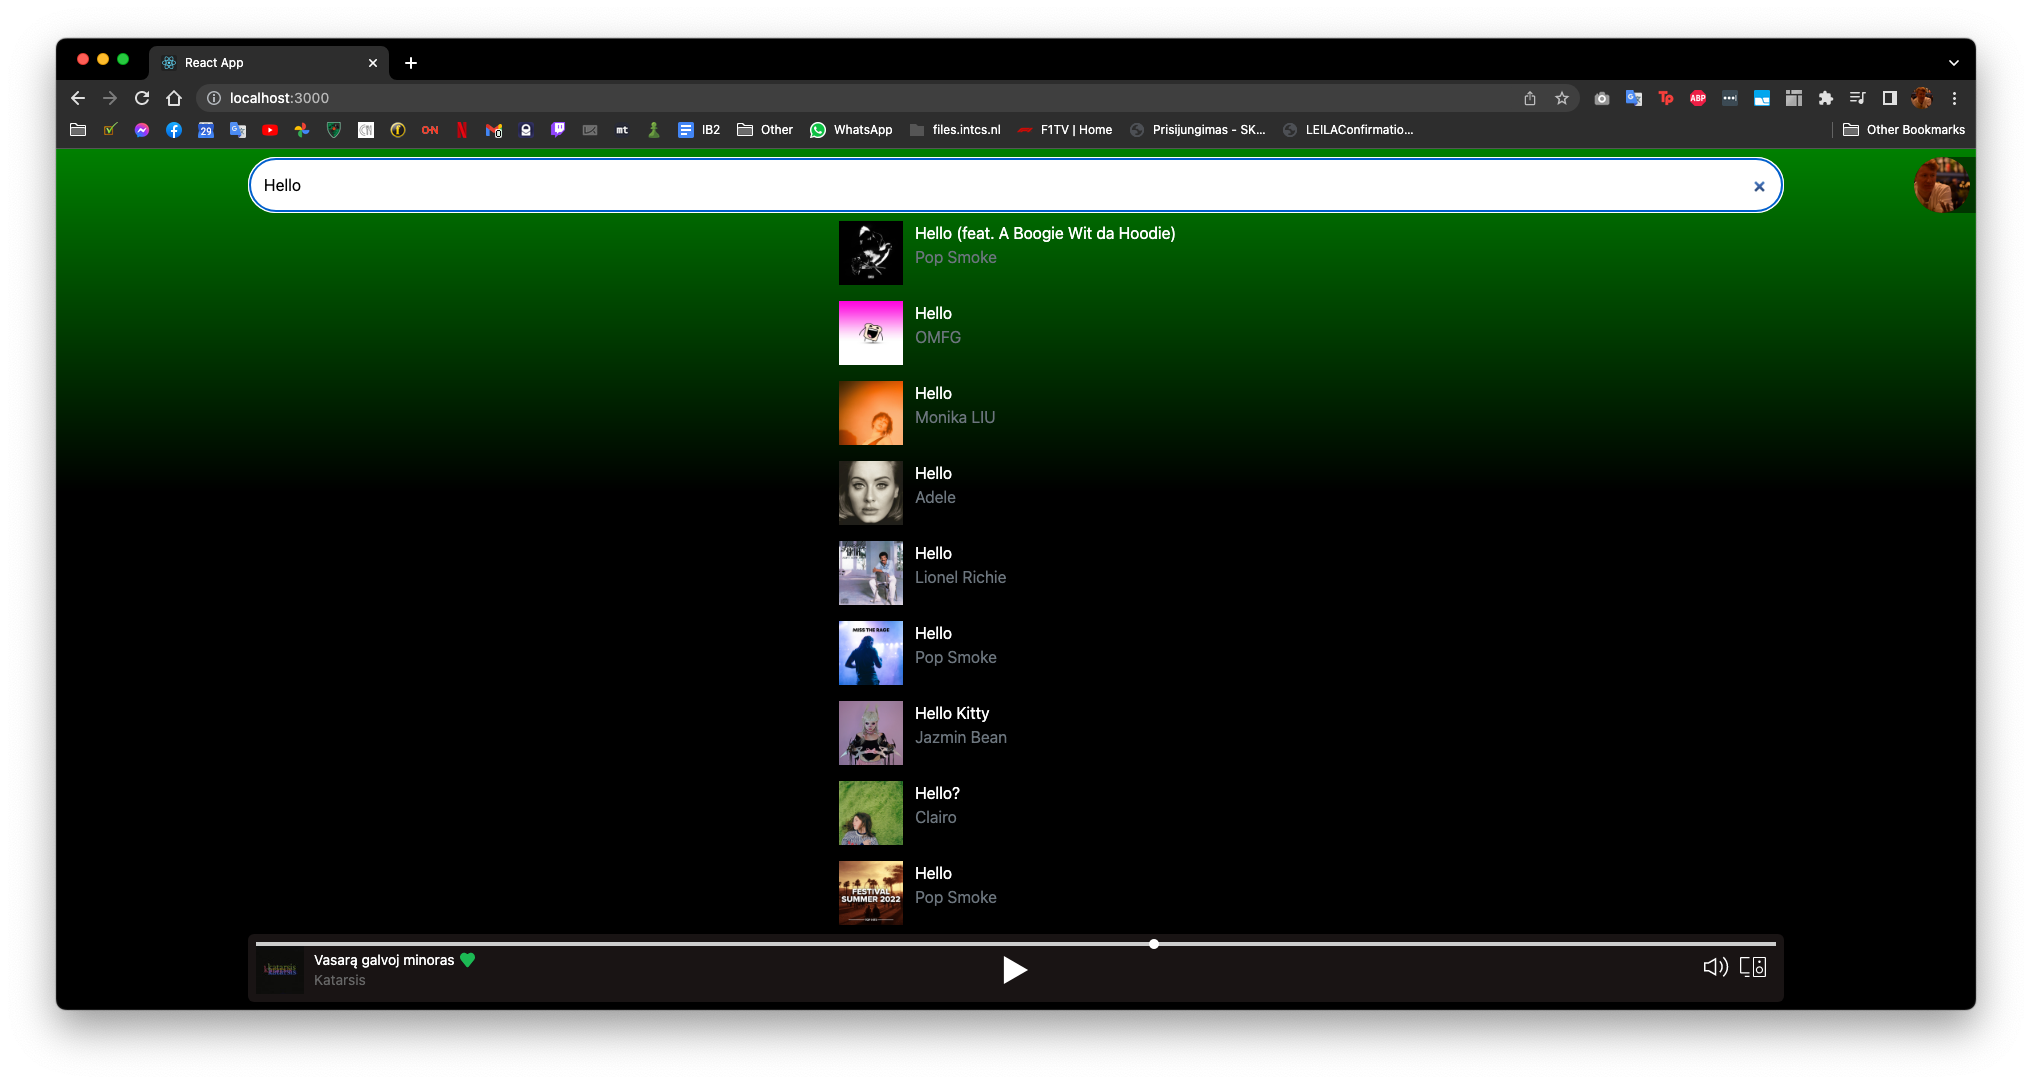The width and height of the screenshot is (2032, 1084).
Task: Toggle the browser side panel
Action: tap(1890, 98)
